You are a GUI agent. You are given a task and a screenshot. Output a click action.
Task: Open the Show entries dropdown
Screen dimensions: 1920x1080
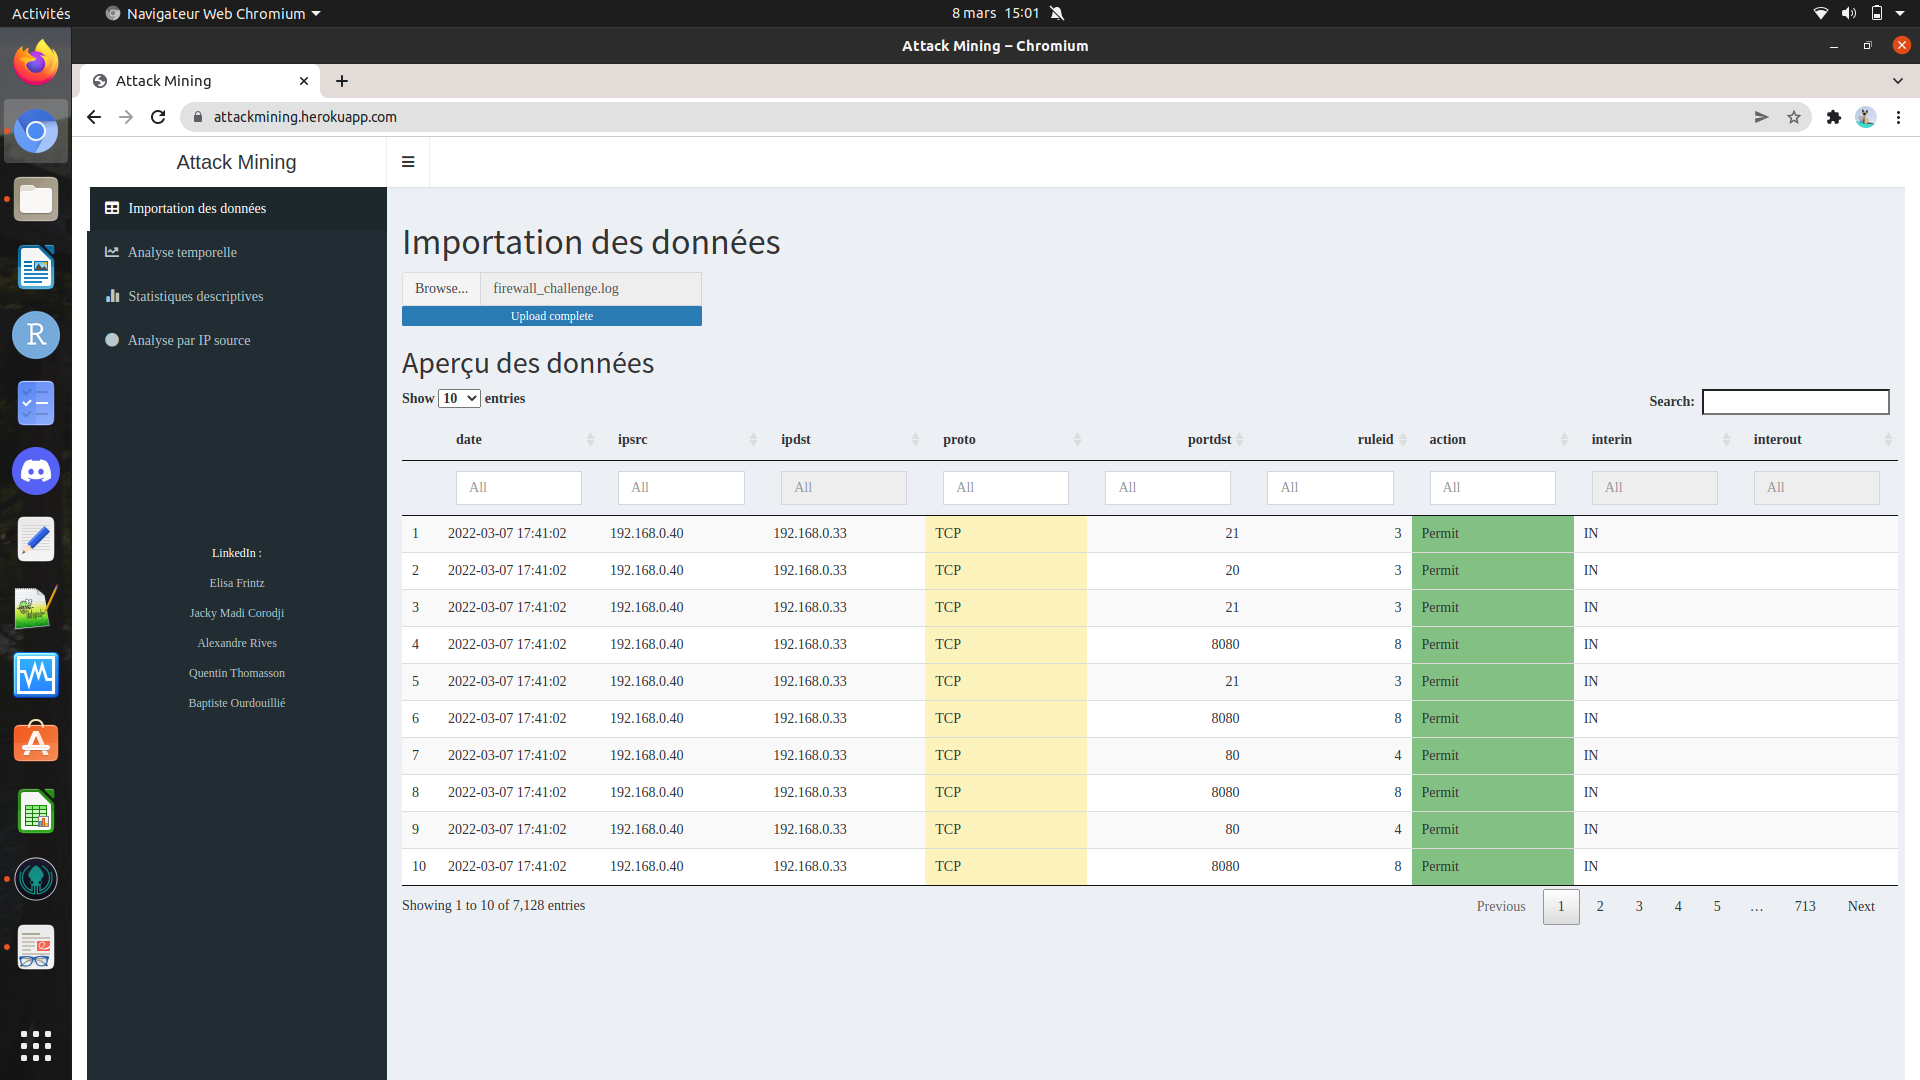click(x=459, y=398)
